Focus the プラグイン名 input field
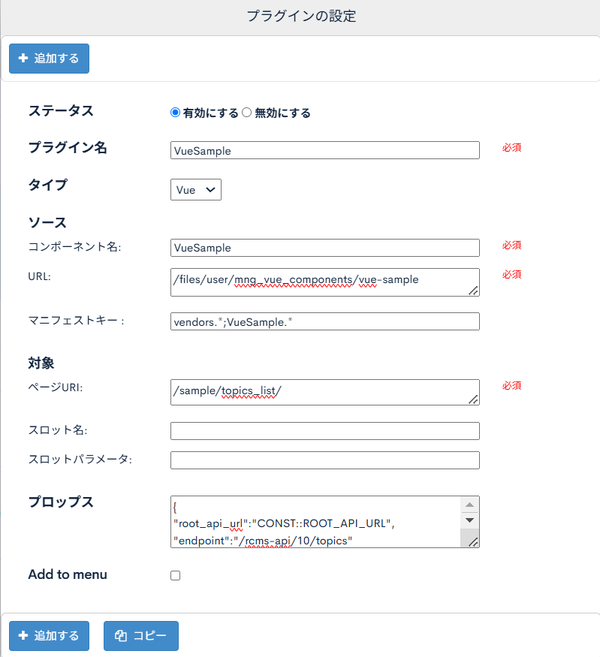The image size is (600, 657). point(325,150)
